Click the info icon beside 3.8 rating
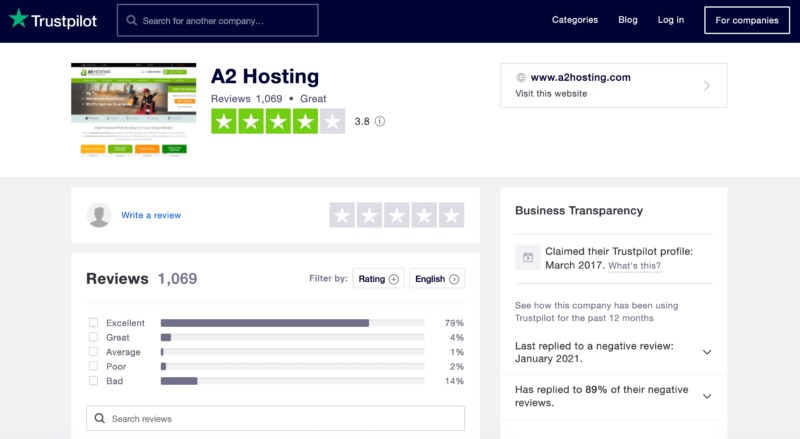The height and width of the screenshot is (439, 800). point(380,122)
